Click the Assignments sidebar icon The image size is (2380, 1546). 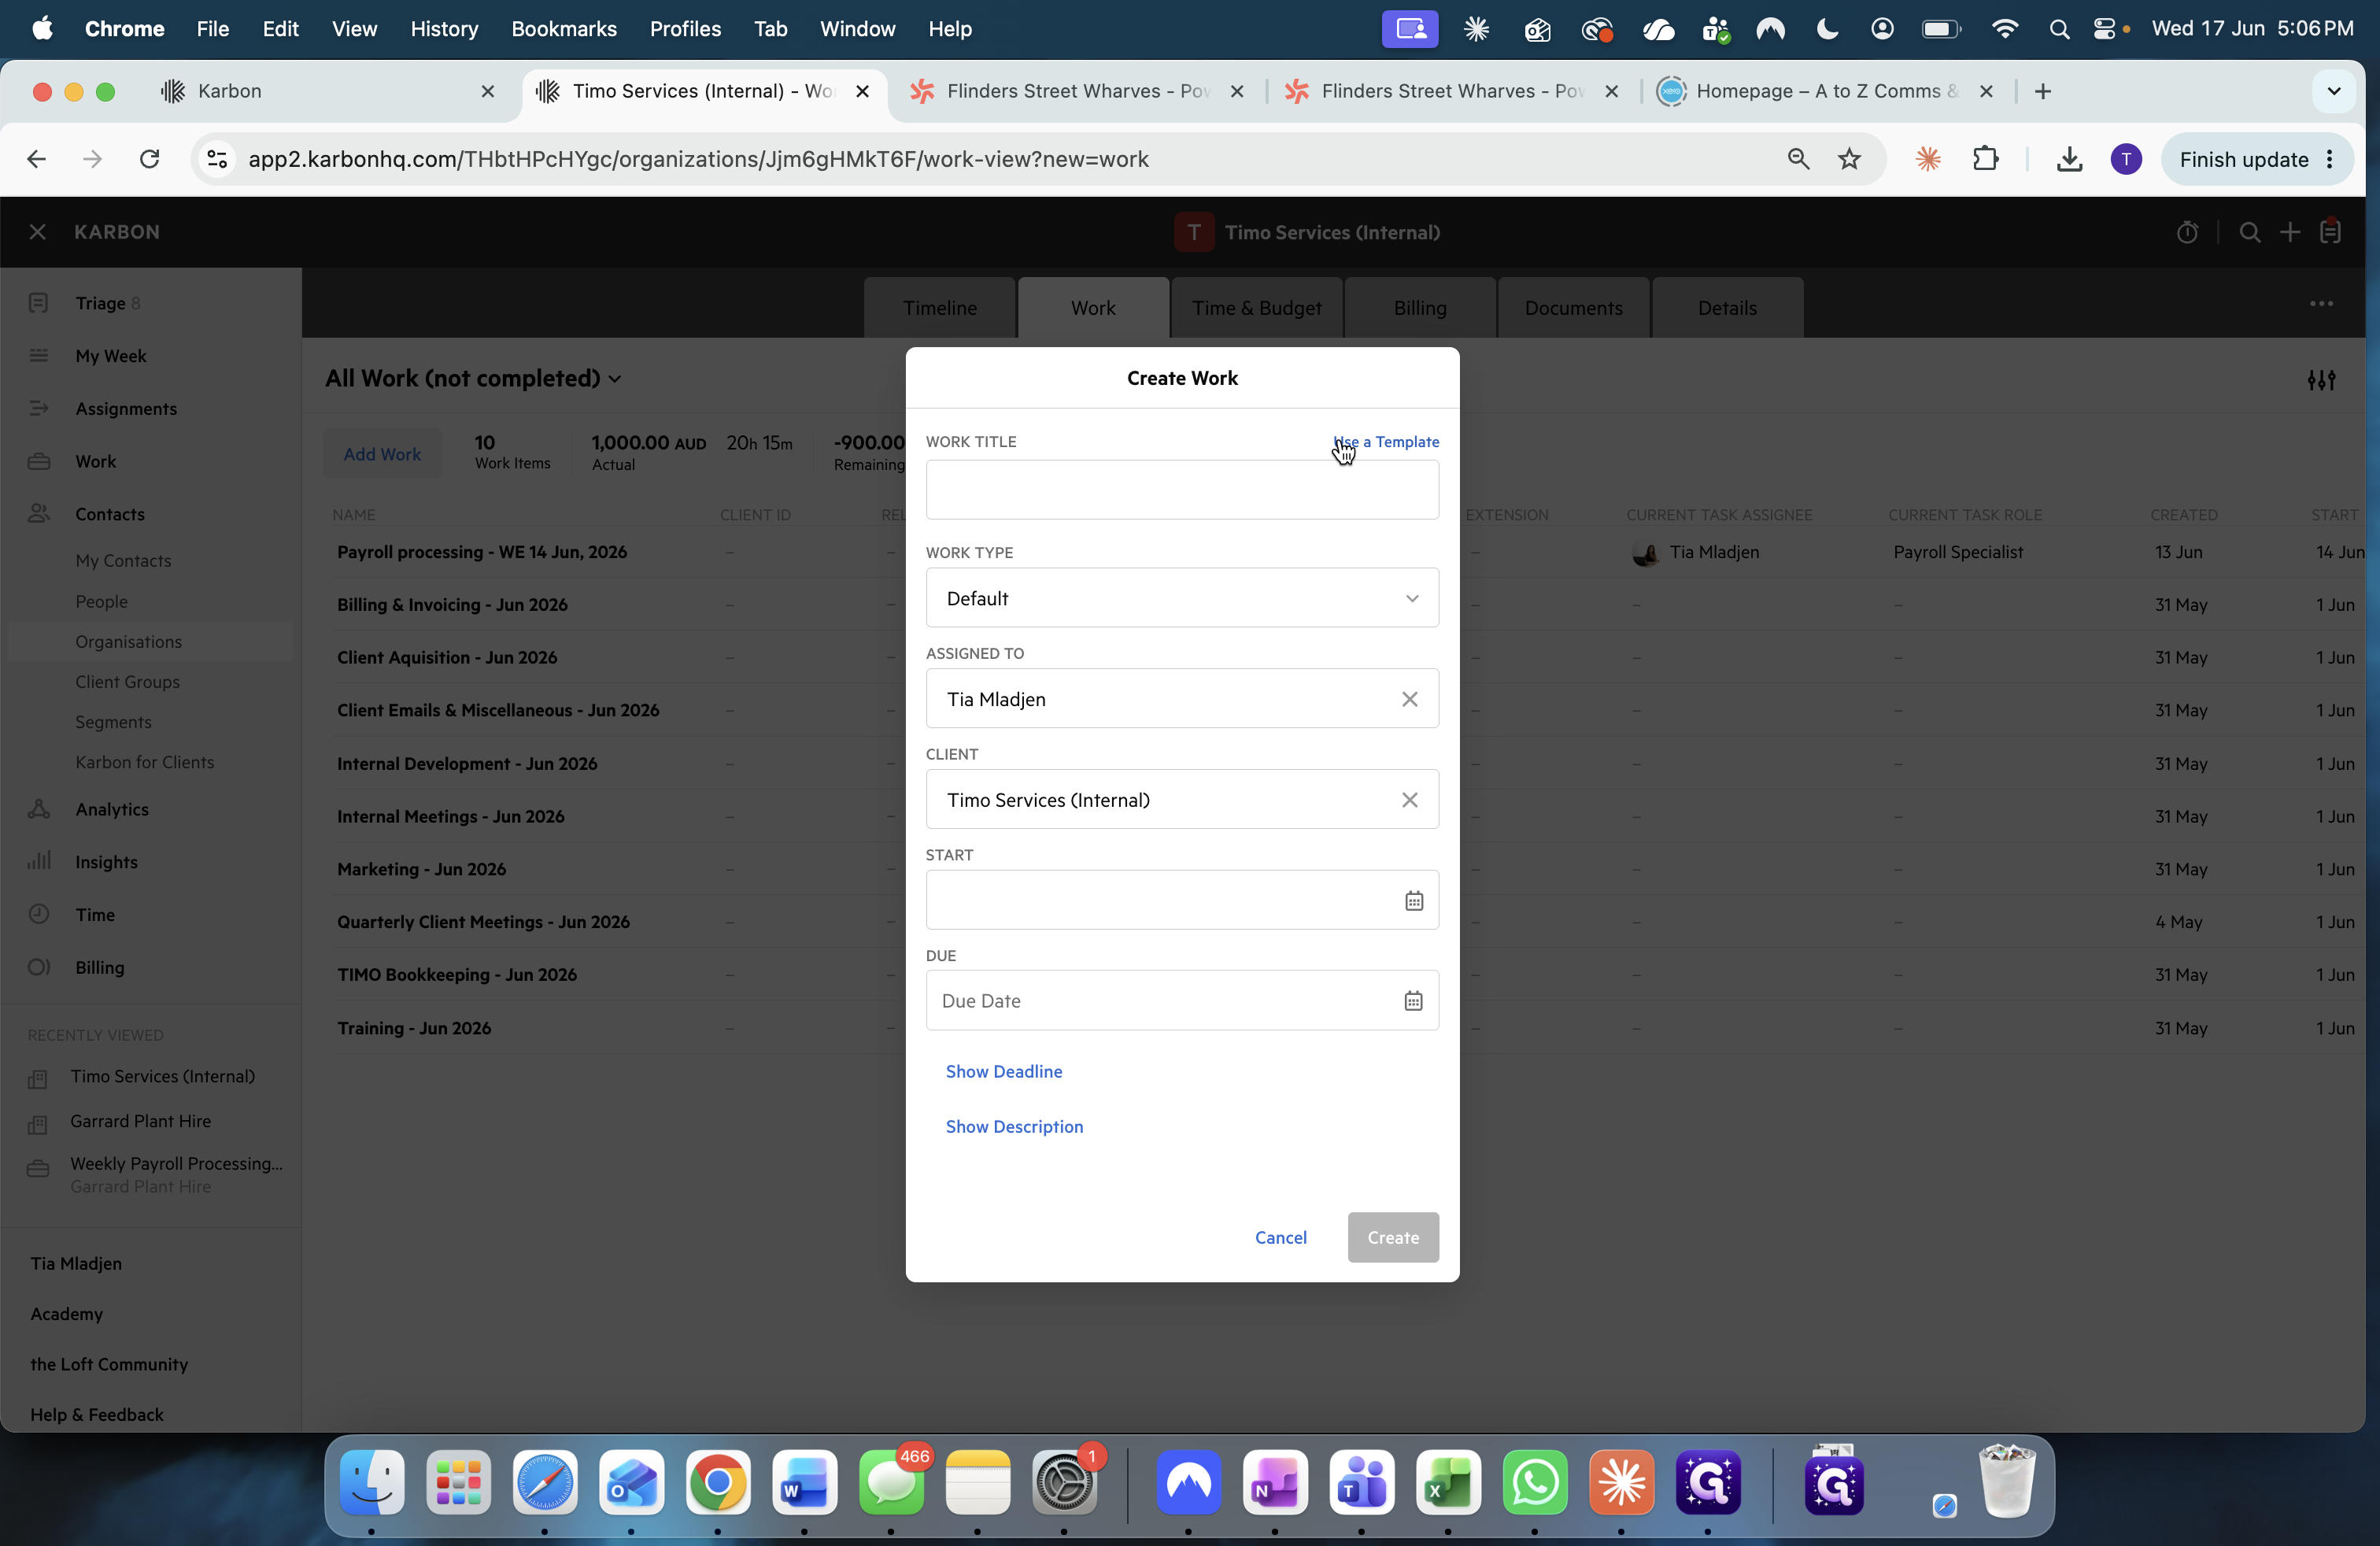(39, 408)
